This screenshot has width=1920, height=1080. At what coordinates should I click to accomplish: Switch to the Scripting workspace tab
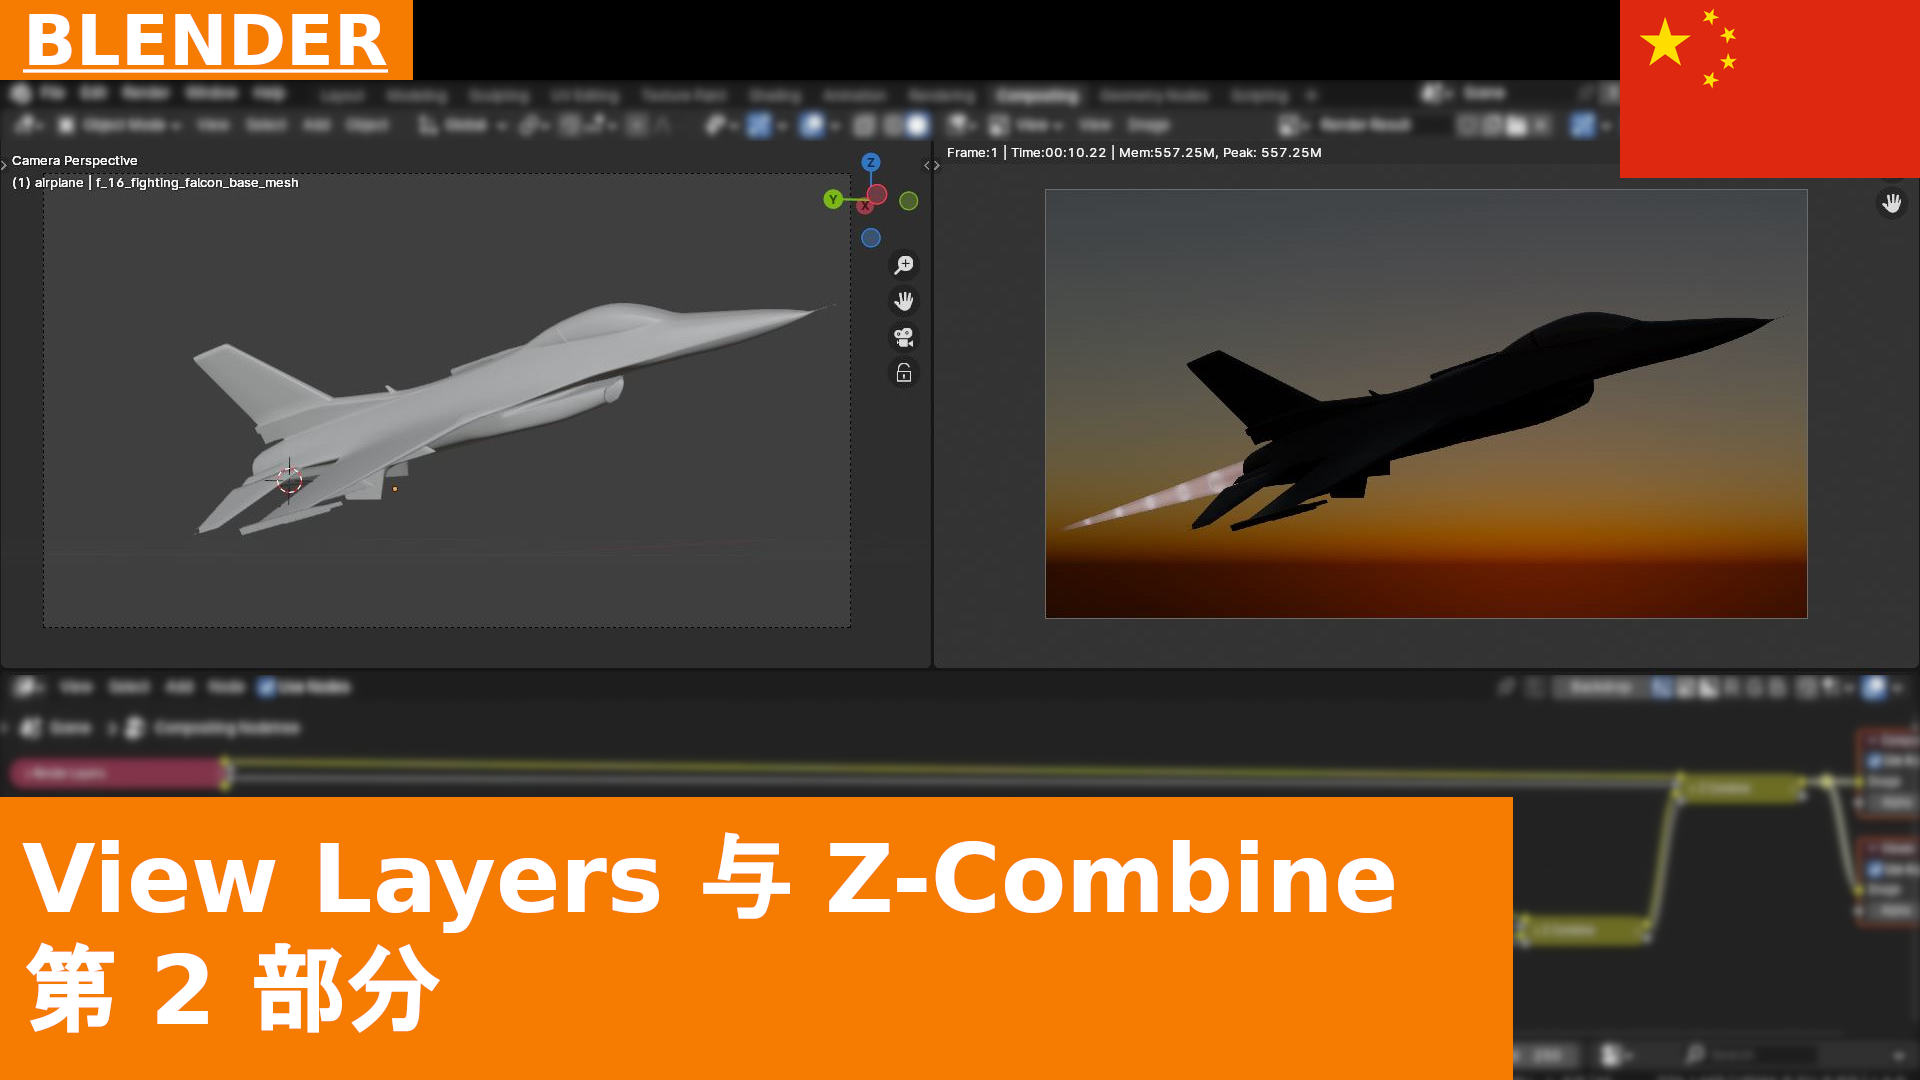click(x=1259, y=96)
